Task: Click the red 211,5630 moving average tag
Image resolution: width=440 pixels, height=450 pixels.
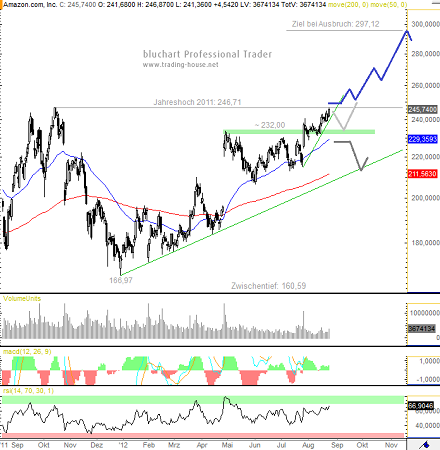Action: click(x=422, y=174)
